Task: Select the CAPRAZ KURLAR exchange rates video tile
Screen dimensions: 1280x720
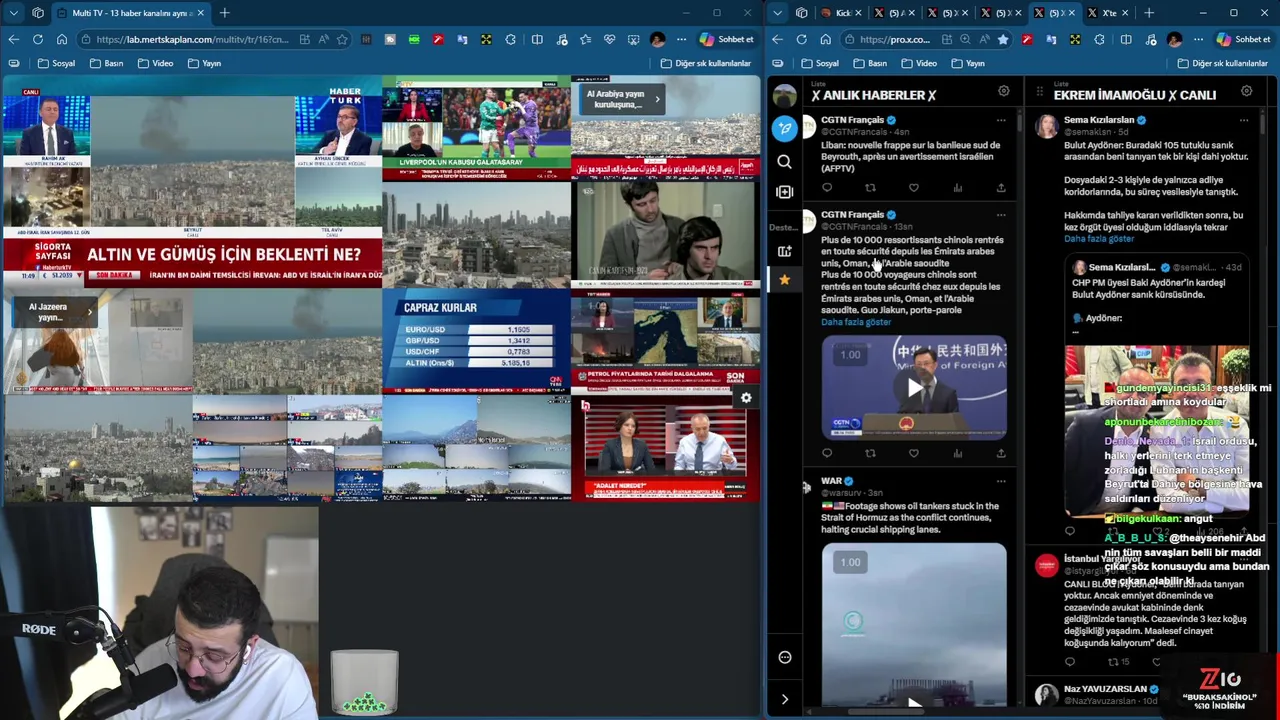Action: (x=476, y=341)
